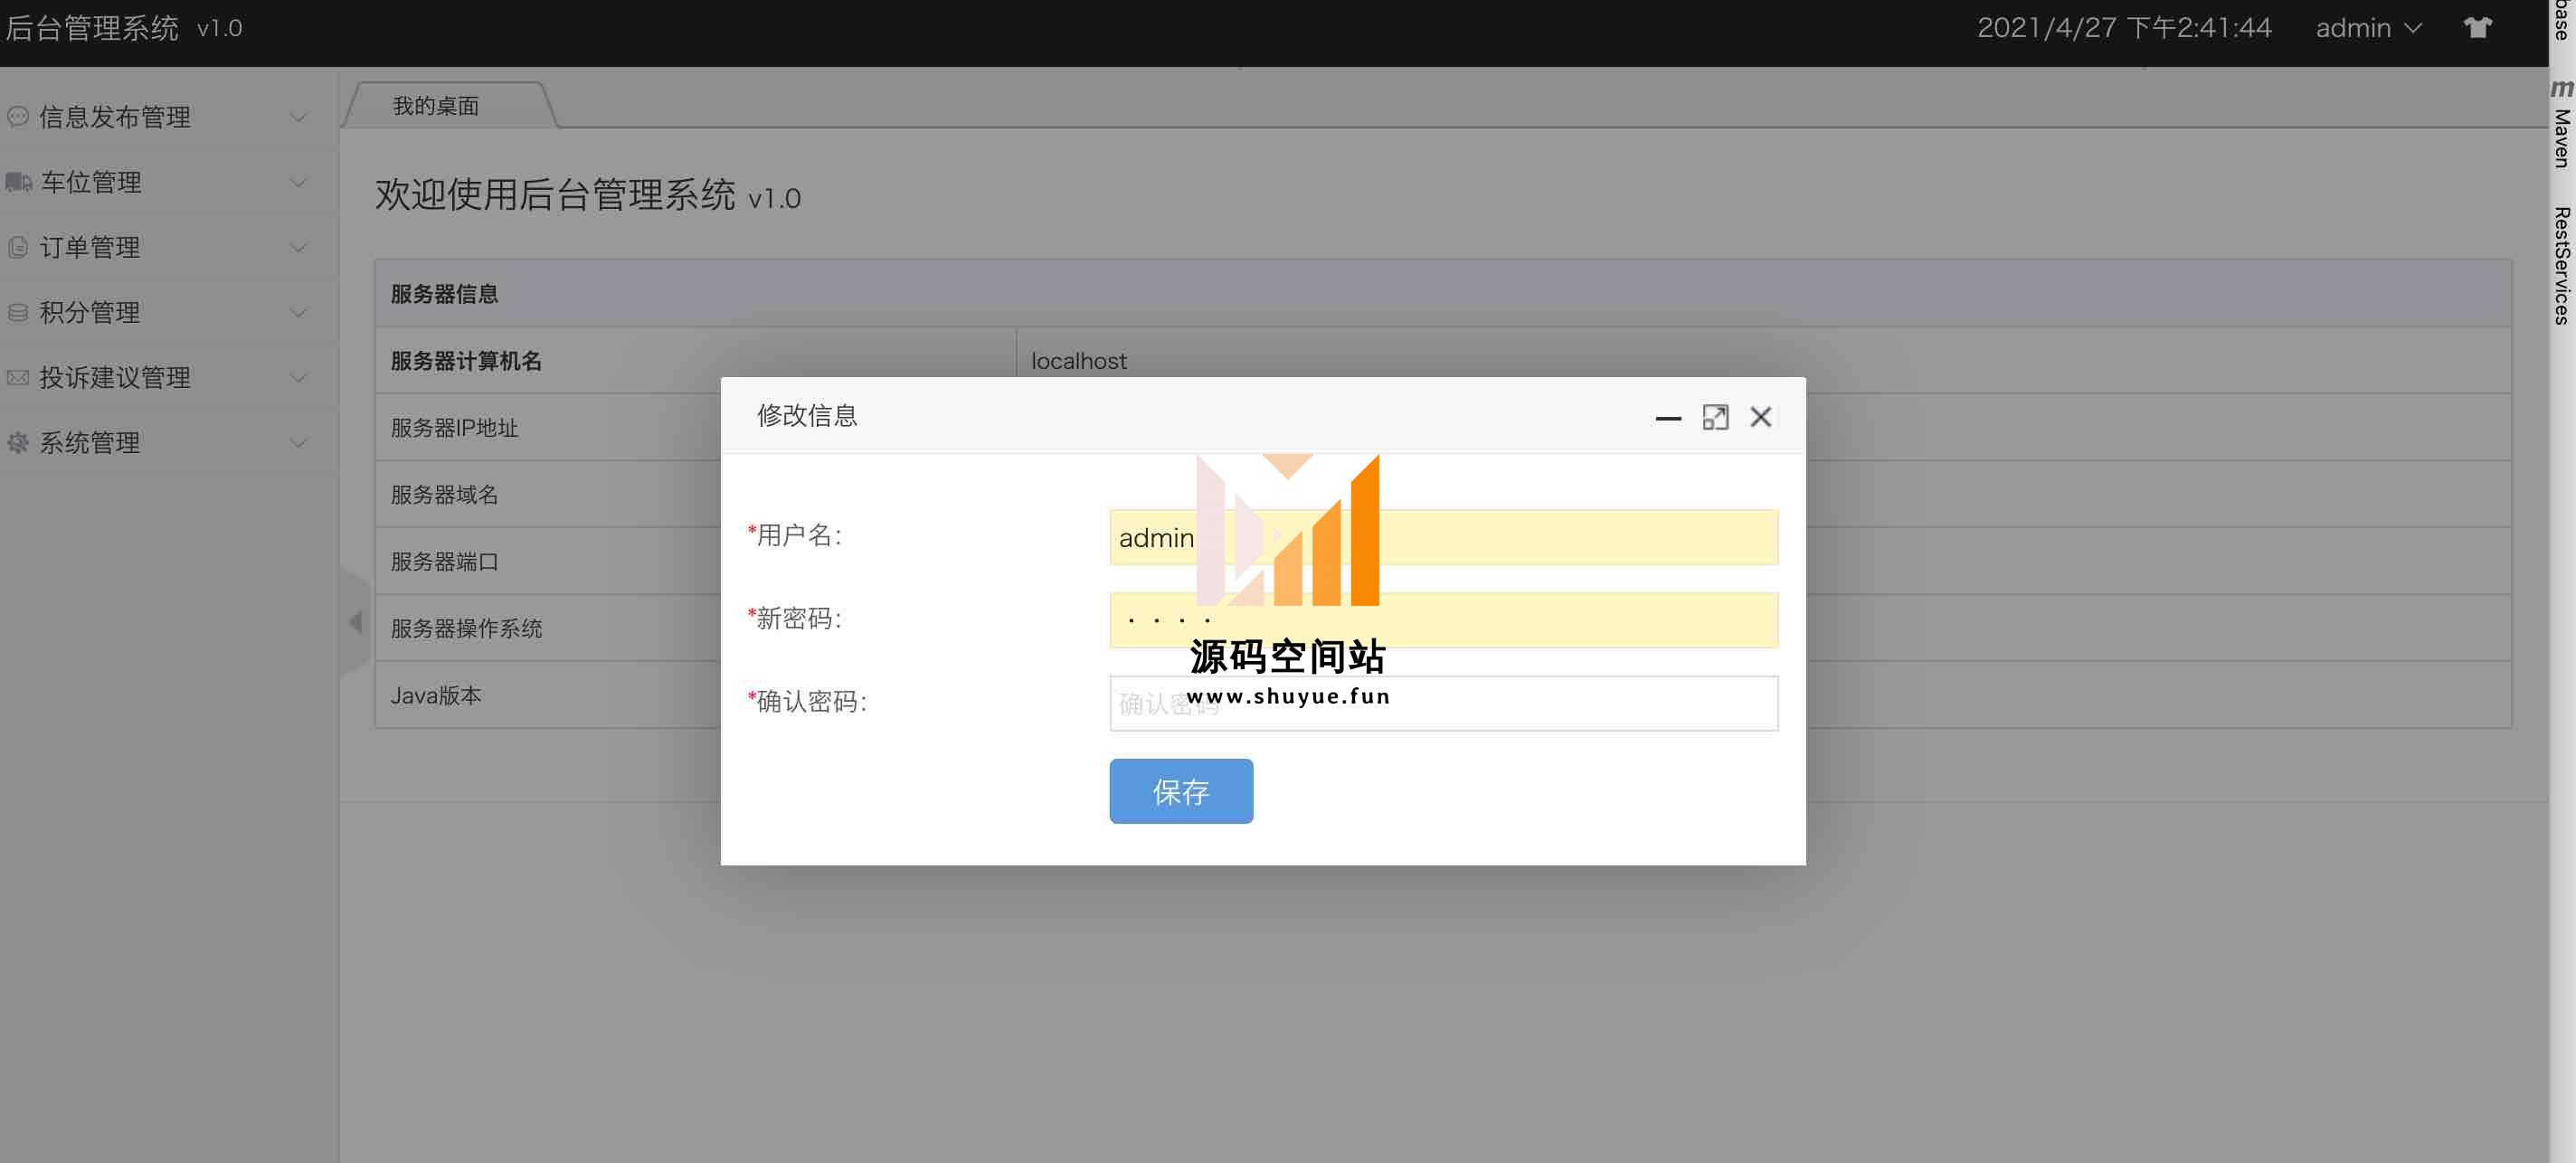This screenshot has height=1163, width=2576.
Task: Click the 保存 button
Action: pyautogui.click(x=1180, y=791)
